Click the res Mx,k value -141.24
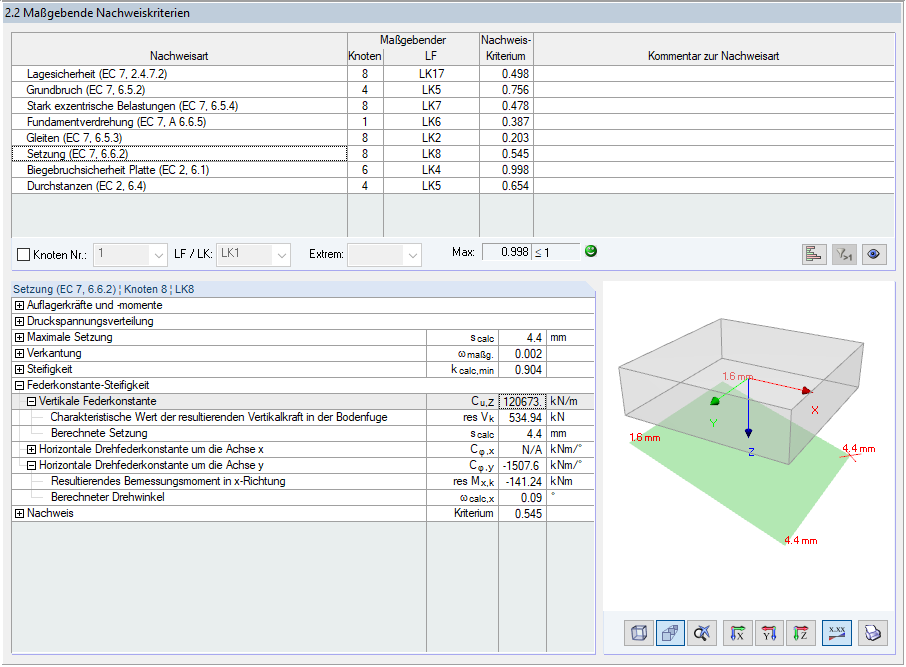 pos(522,481)
